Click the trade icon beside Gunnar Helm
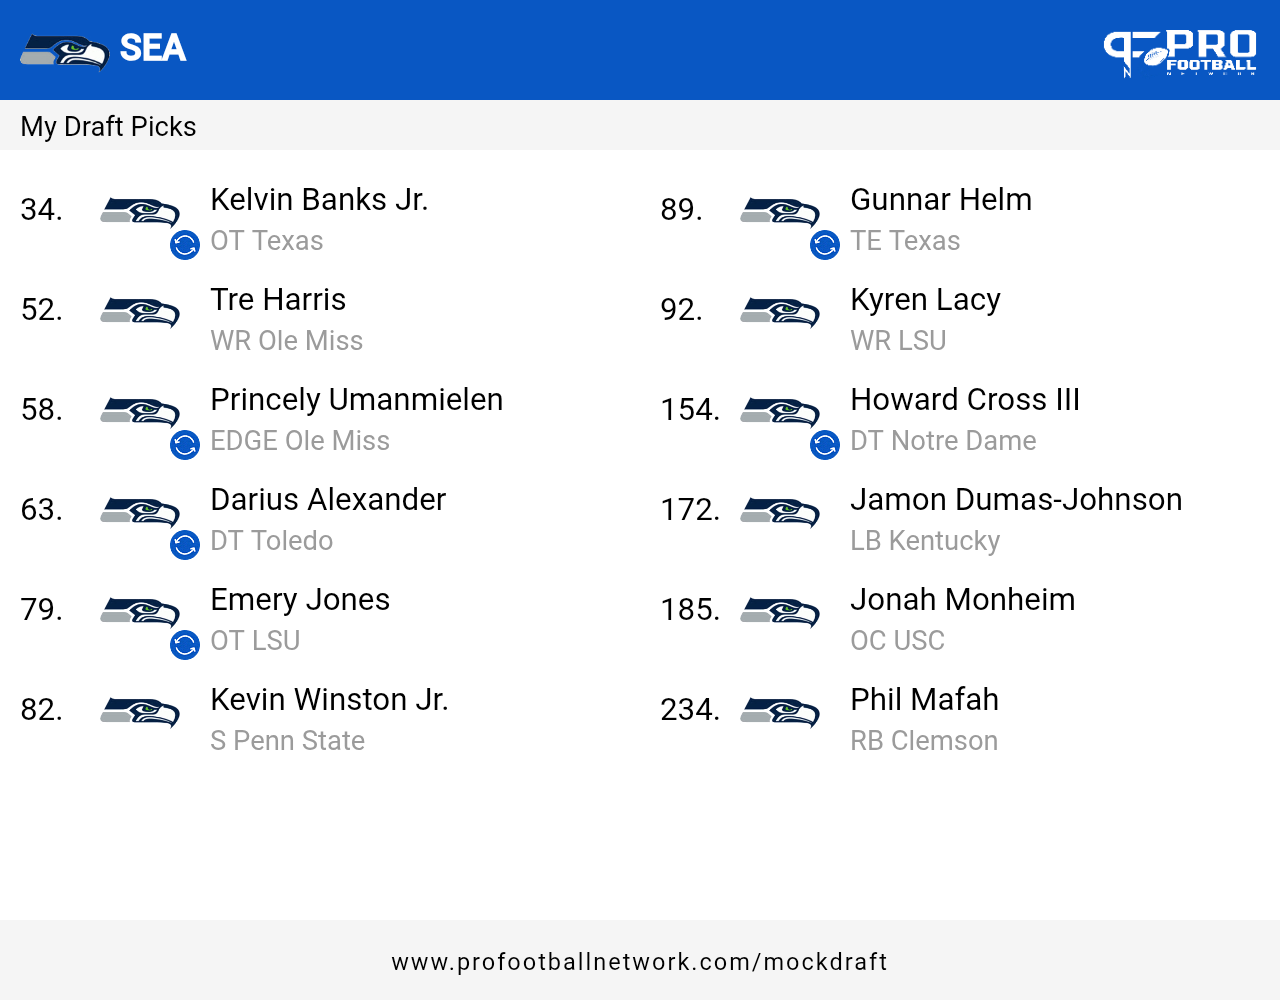 pyautogui.click(x=825, y=245)
